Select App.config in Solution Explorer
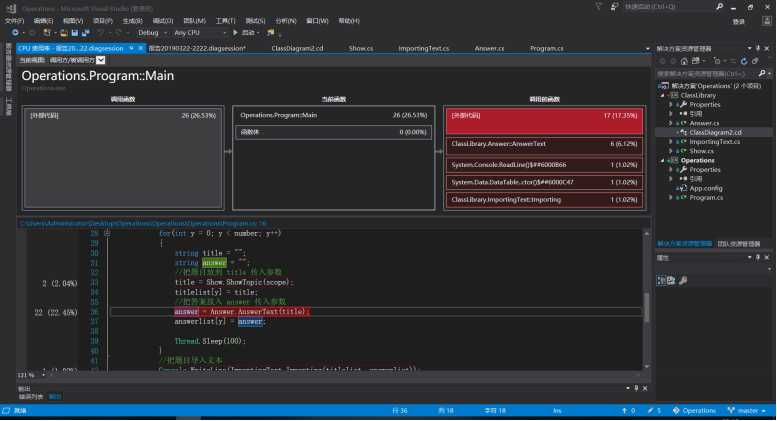The width and height of the screenshot is (777, 421). pos(706,188)
